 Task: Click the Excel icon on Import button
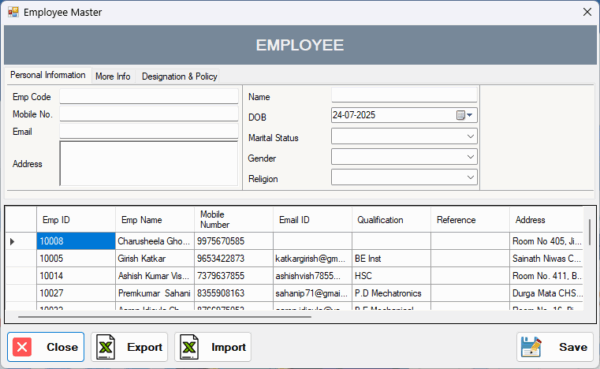point(189,347)
